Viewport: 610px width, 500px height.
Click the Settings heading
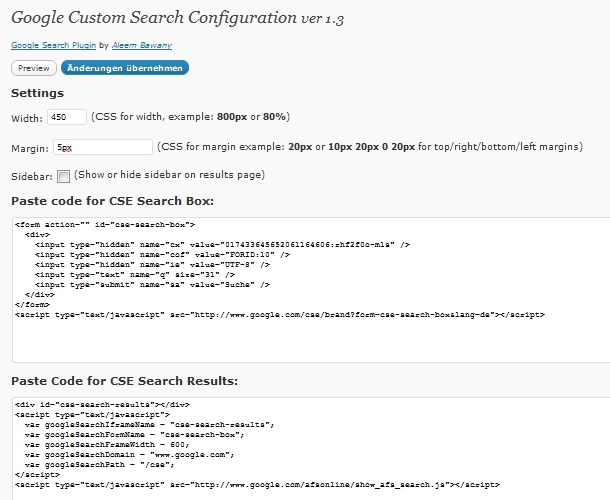(x=37, y=93)
